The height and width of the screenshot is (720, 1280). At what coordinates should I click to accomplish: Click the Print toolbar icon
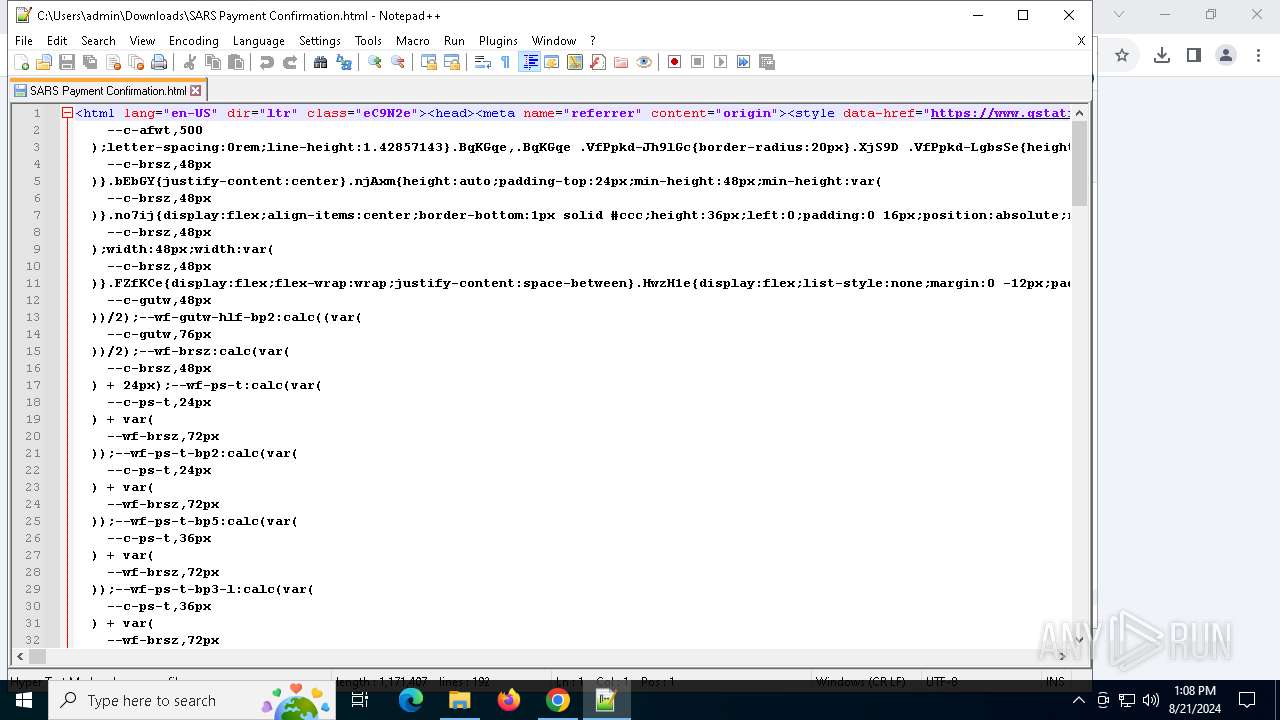[159, 62]
